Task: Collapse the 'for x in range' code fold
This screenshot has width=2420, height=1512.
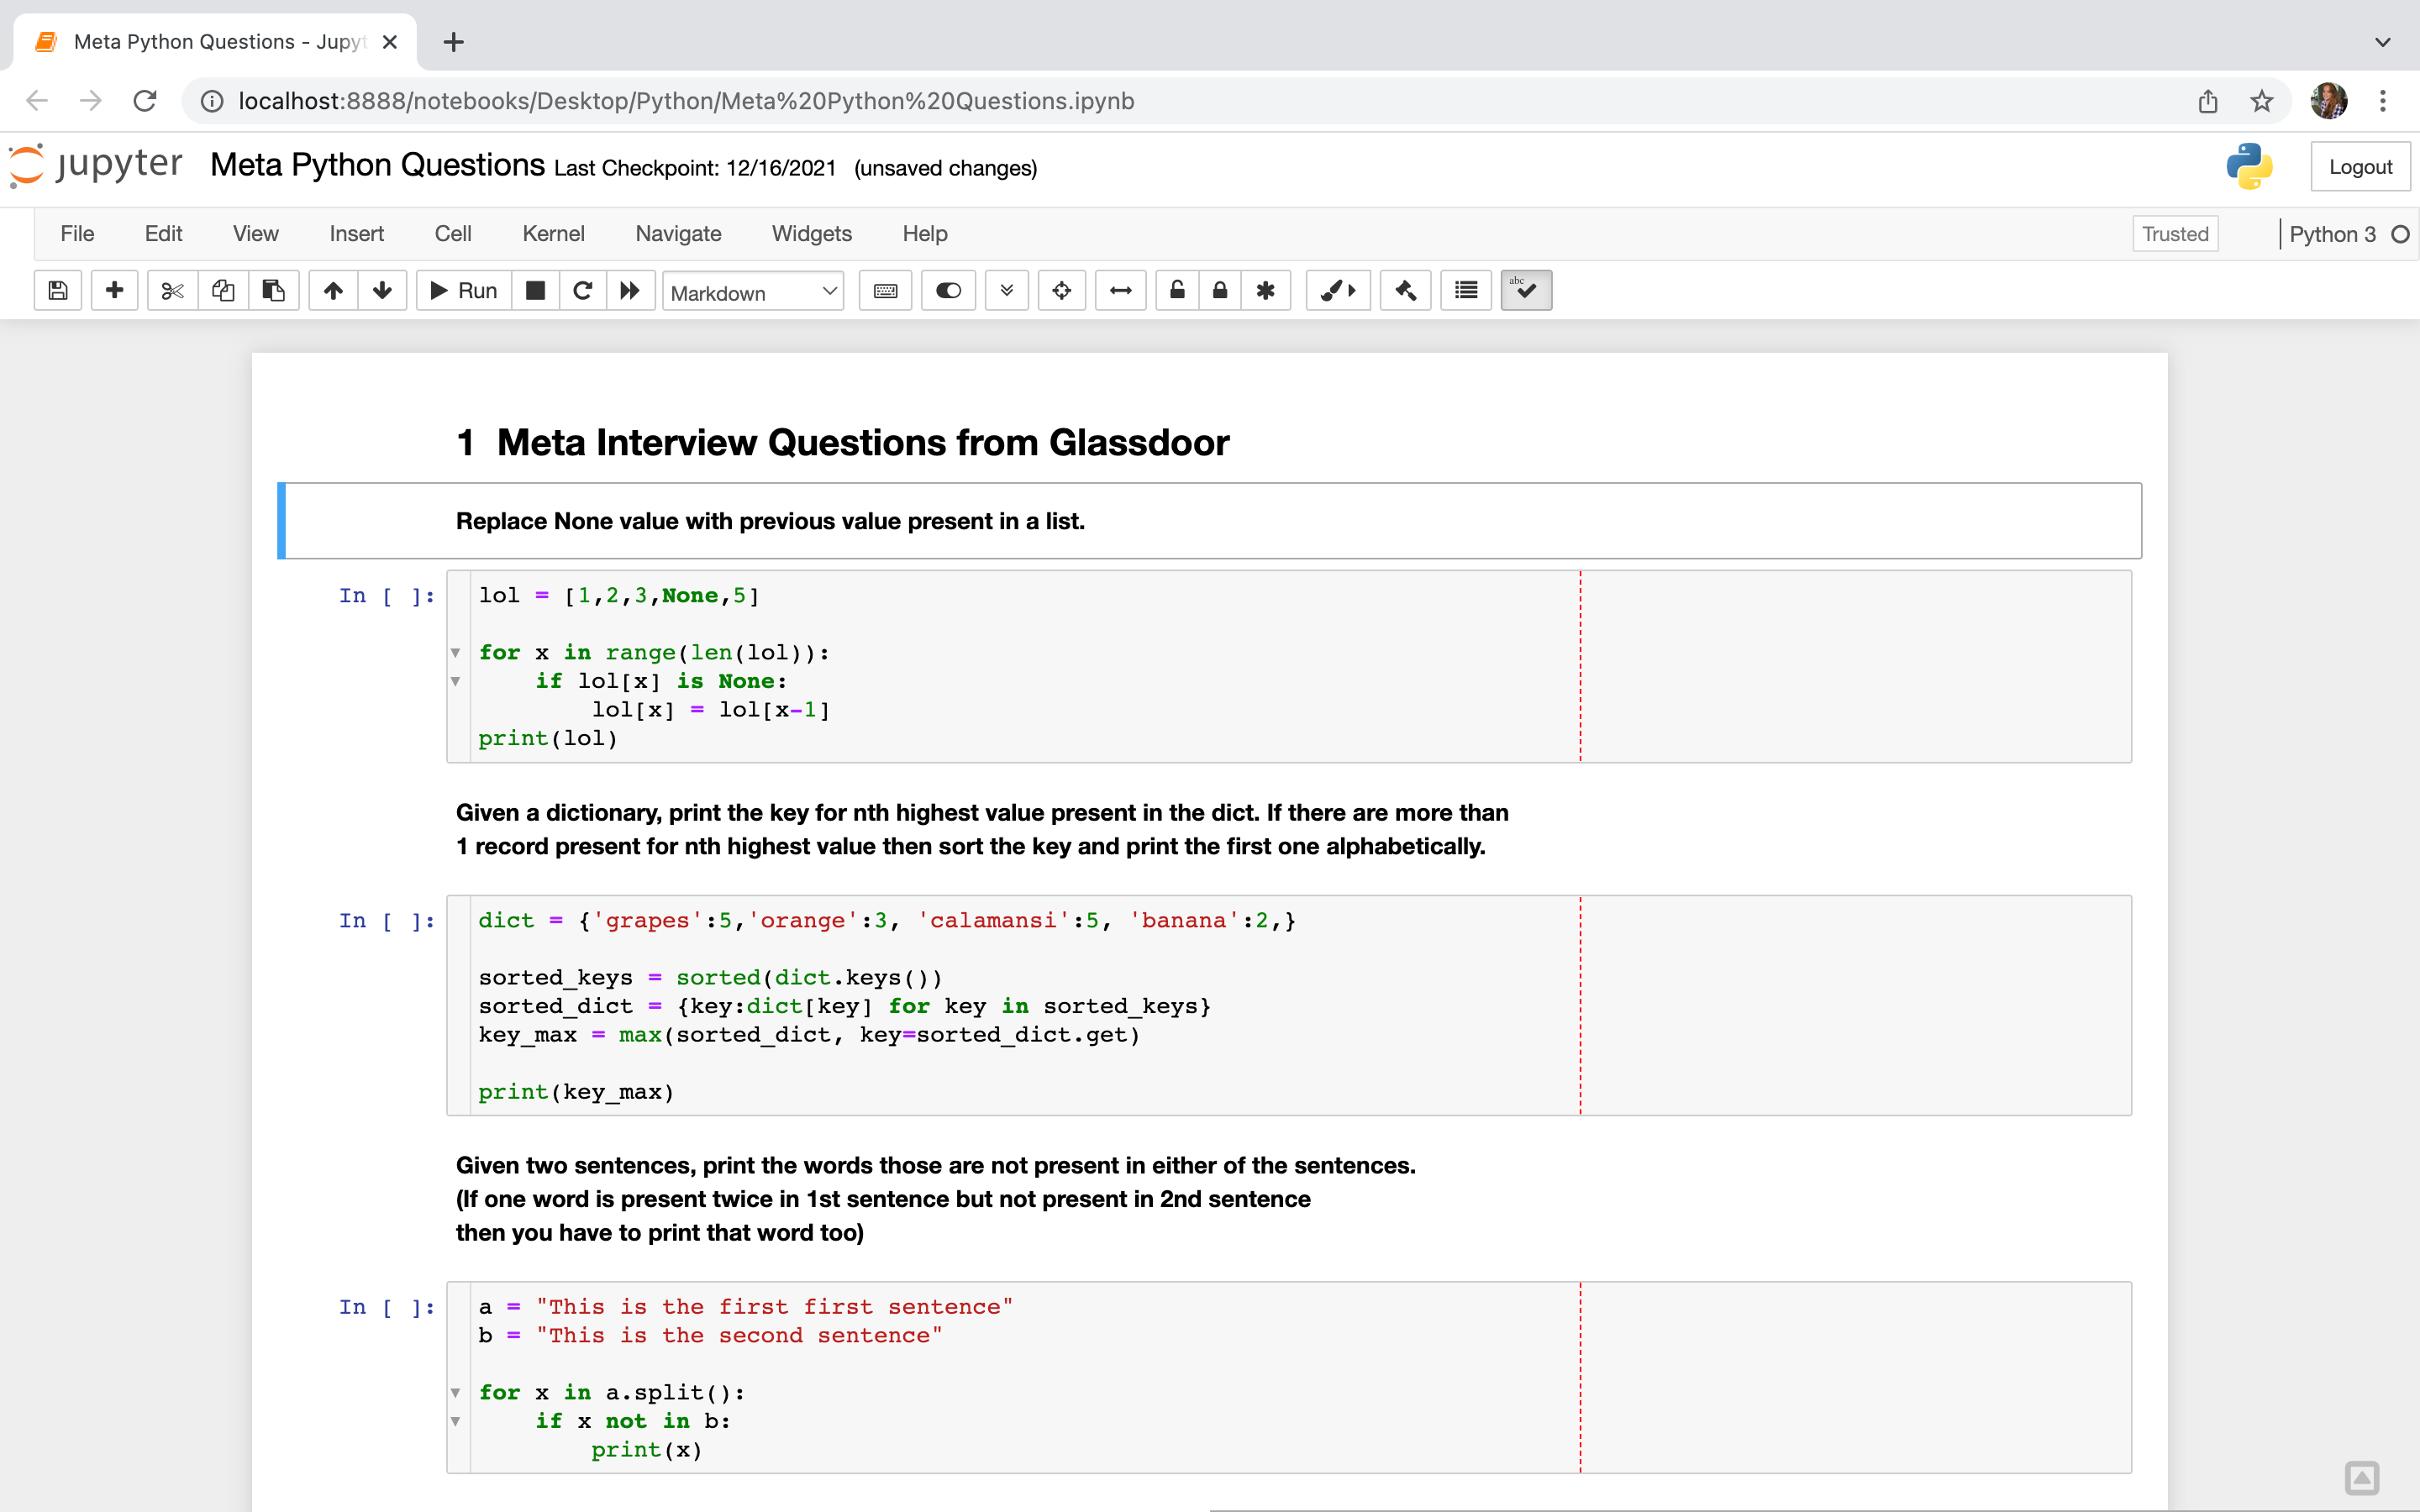Action: 456,653
